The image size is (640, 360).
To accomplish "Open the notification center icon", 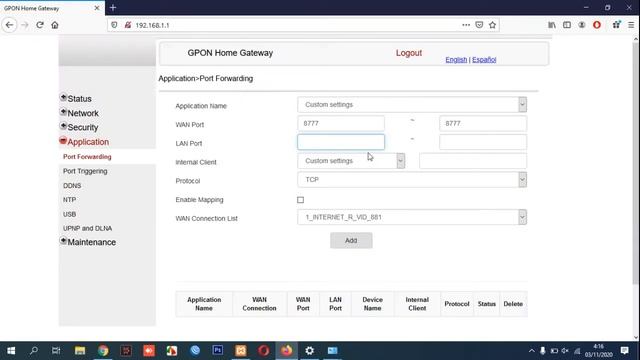I will (624, 351).
